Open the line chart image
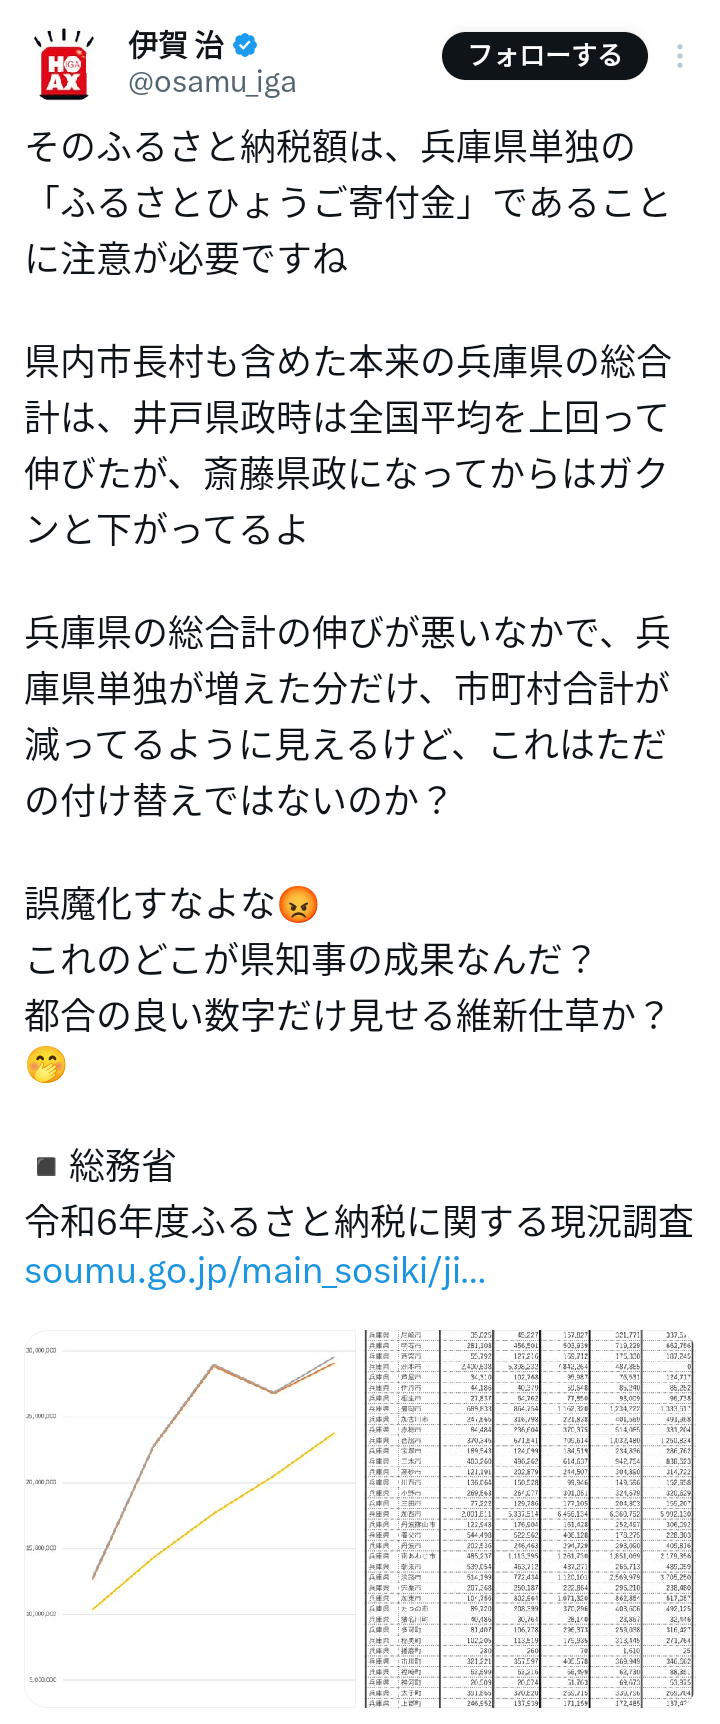This screenshot has height=1724, width=720. pos(190,1518)
